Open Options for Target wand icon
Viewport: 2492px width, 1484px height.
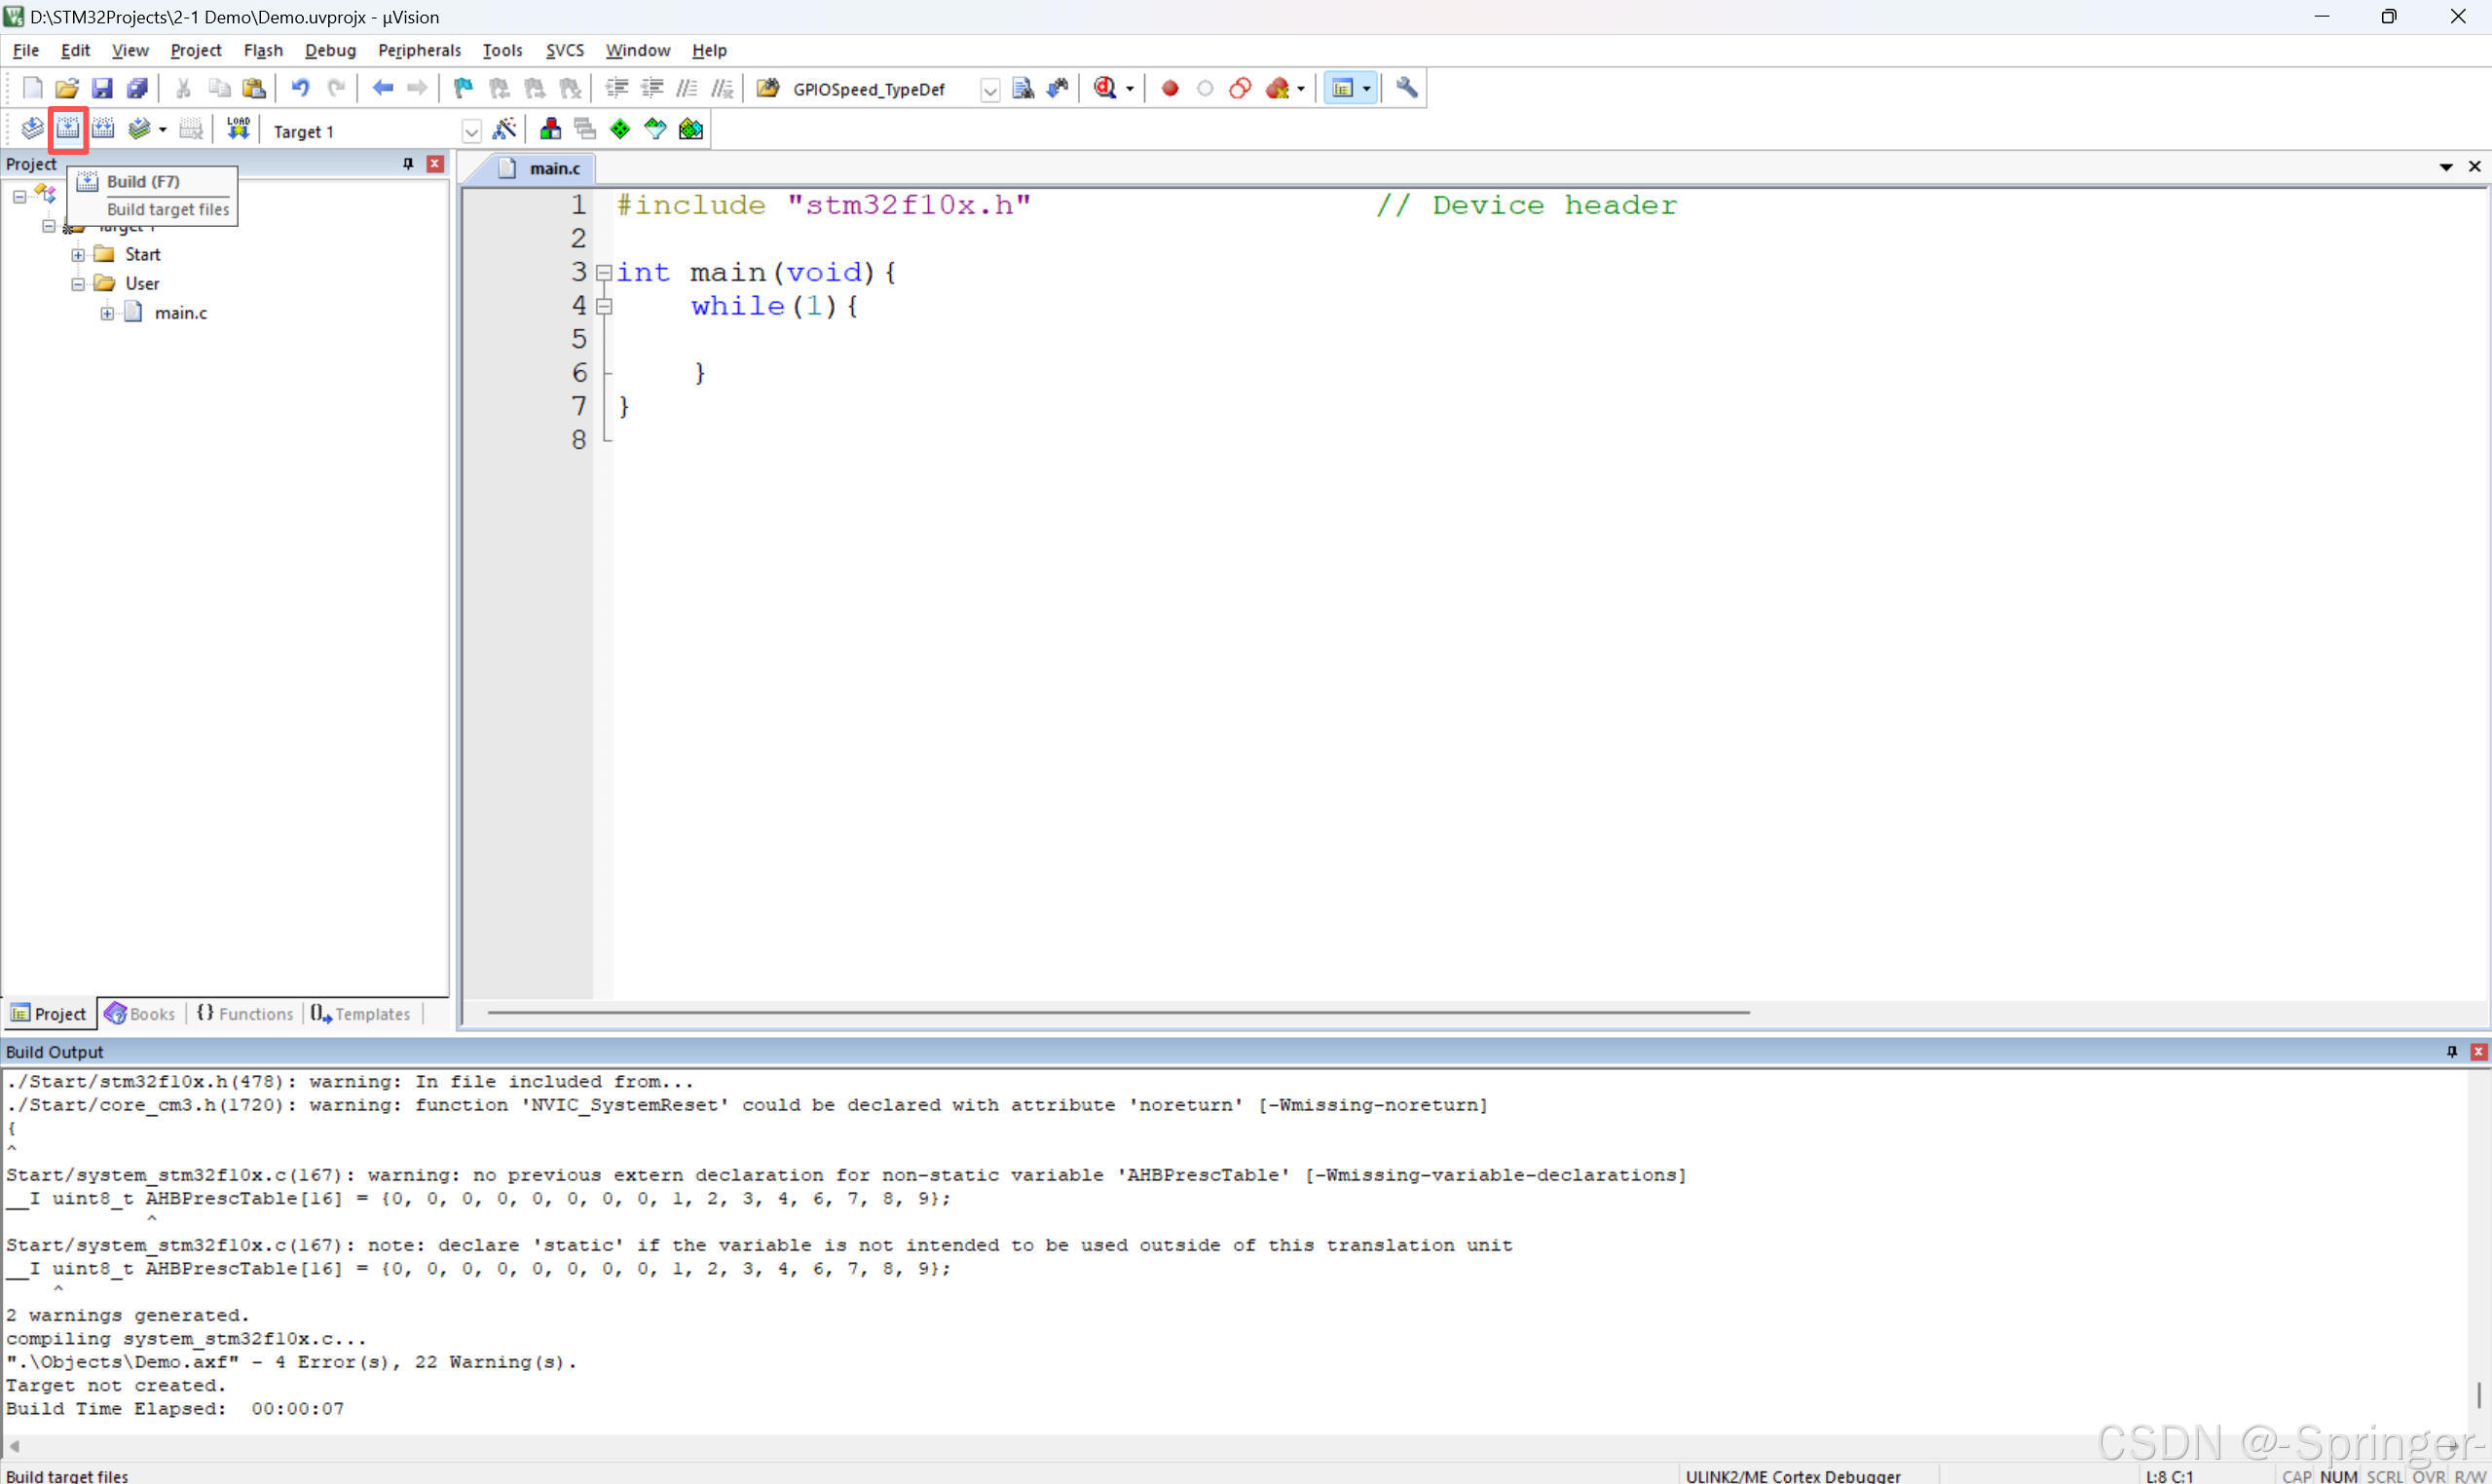505,129
